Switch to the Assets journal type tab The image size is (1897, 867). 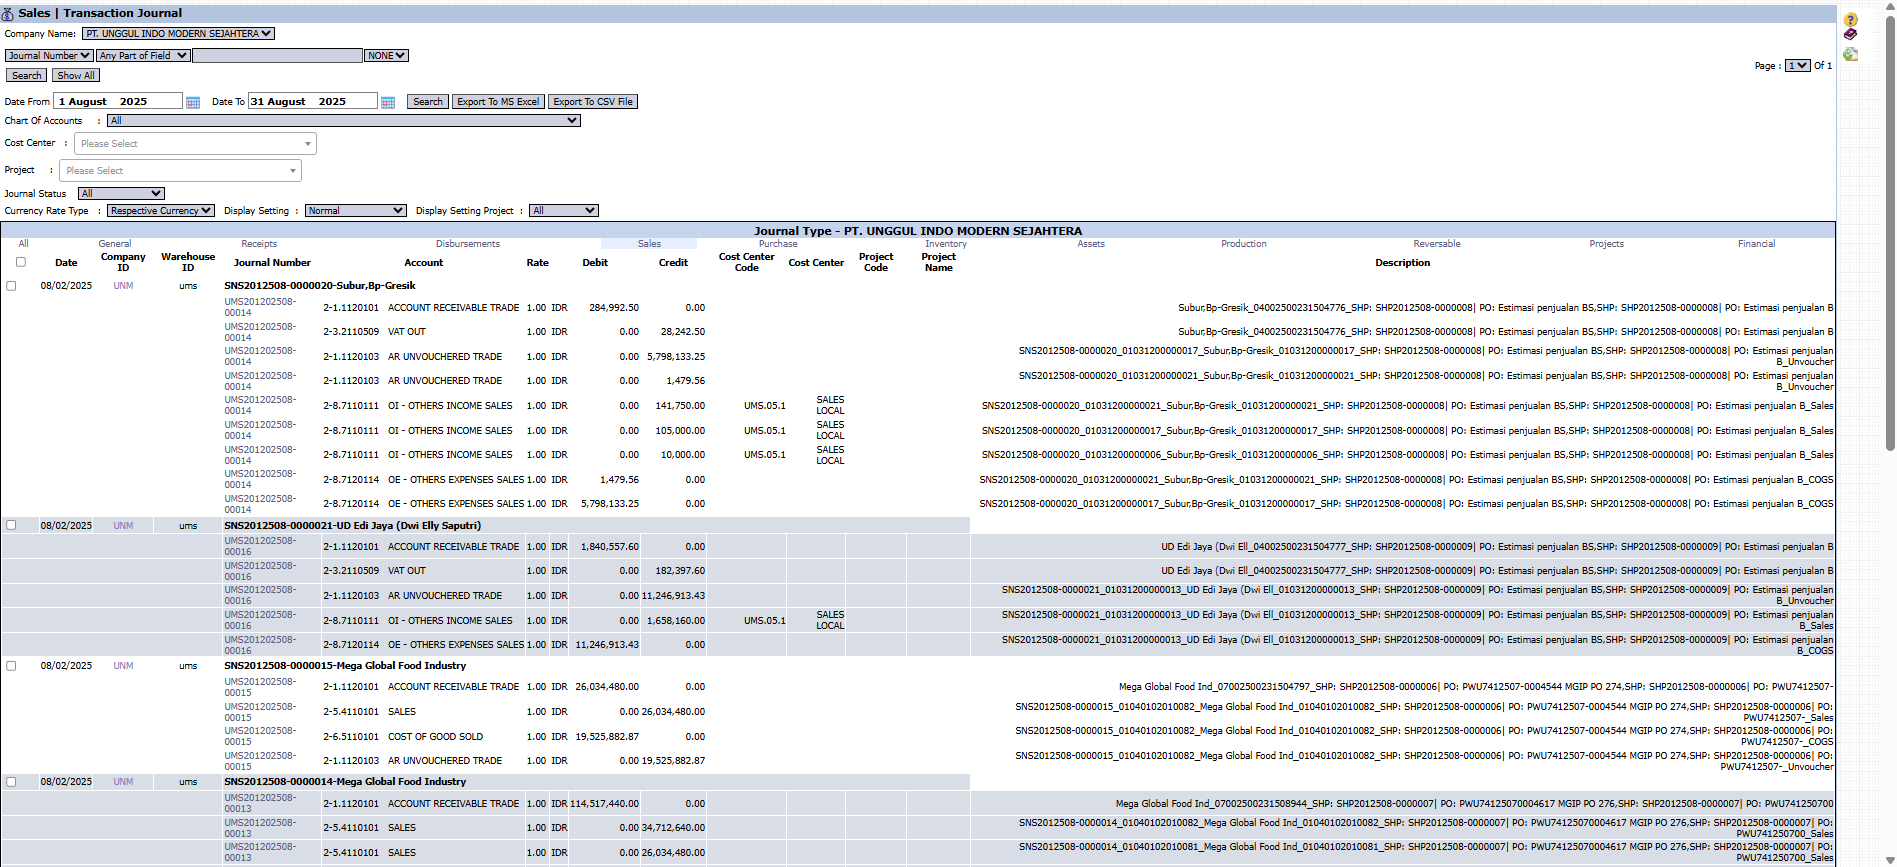click(x=1091, y=244)
